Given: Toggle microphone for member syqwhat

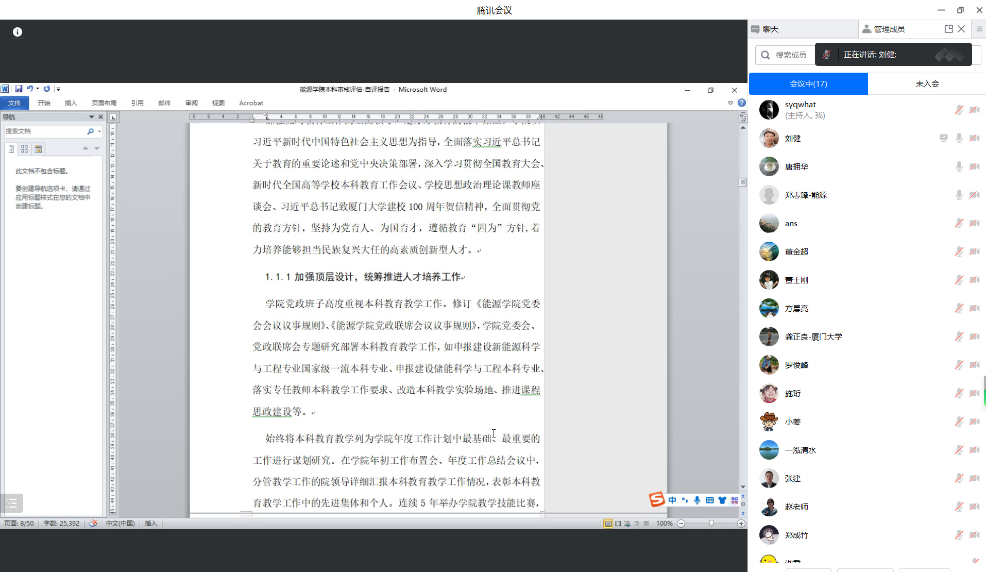Looking at the screenshot, I should click(959, 110).
